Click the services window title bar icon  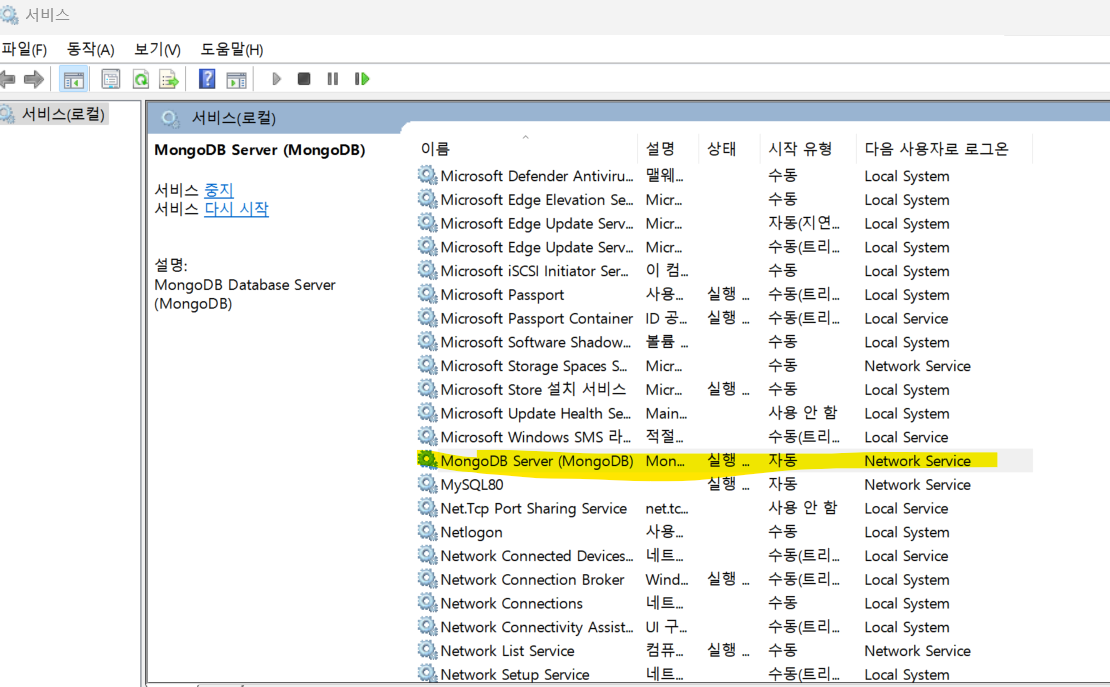pos(9,13)
